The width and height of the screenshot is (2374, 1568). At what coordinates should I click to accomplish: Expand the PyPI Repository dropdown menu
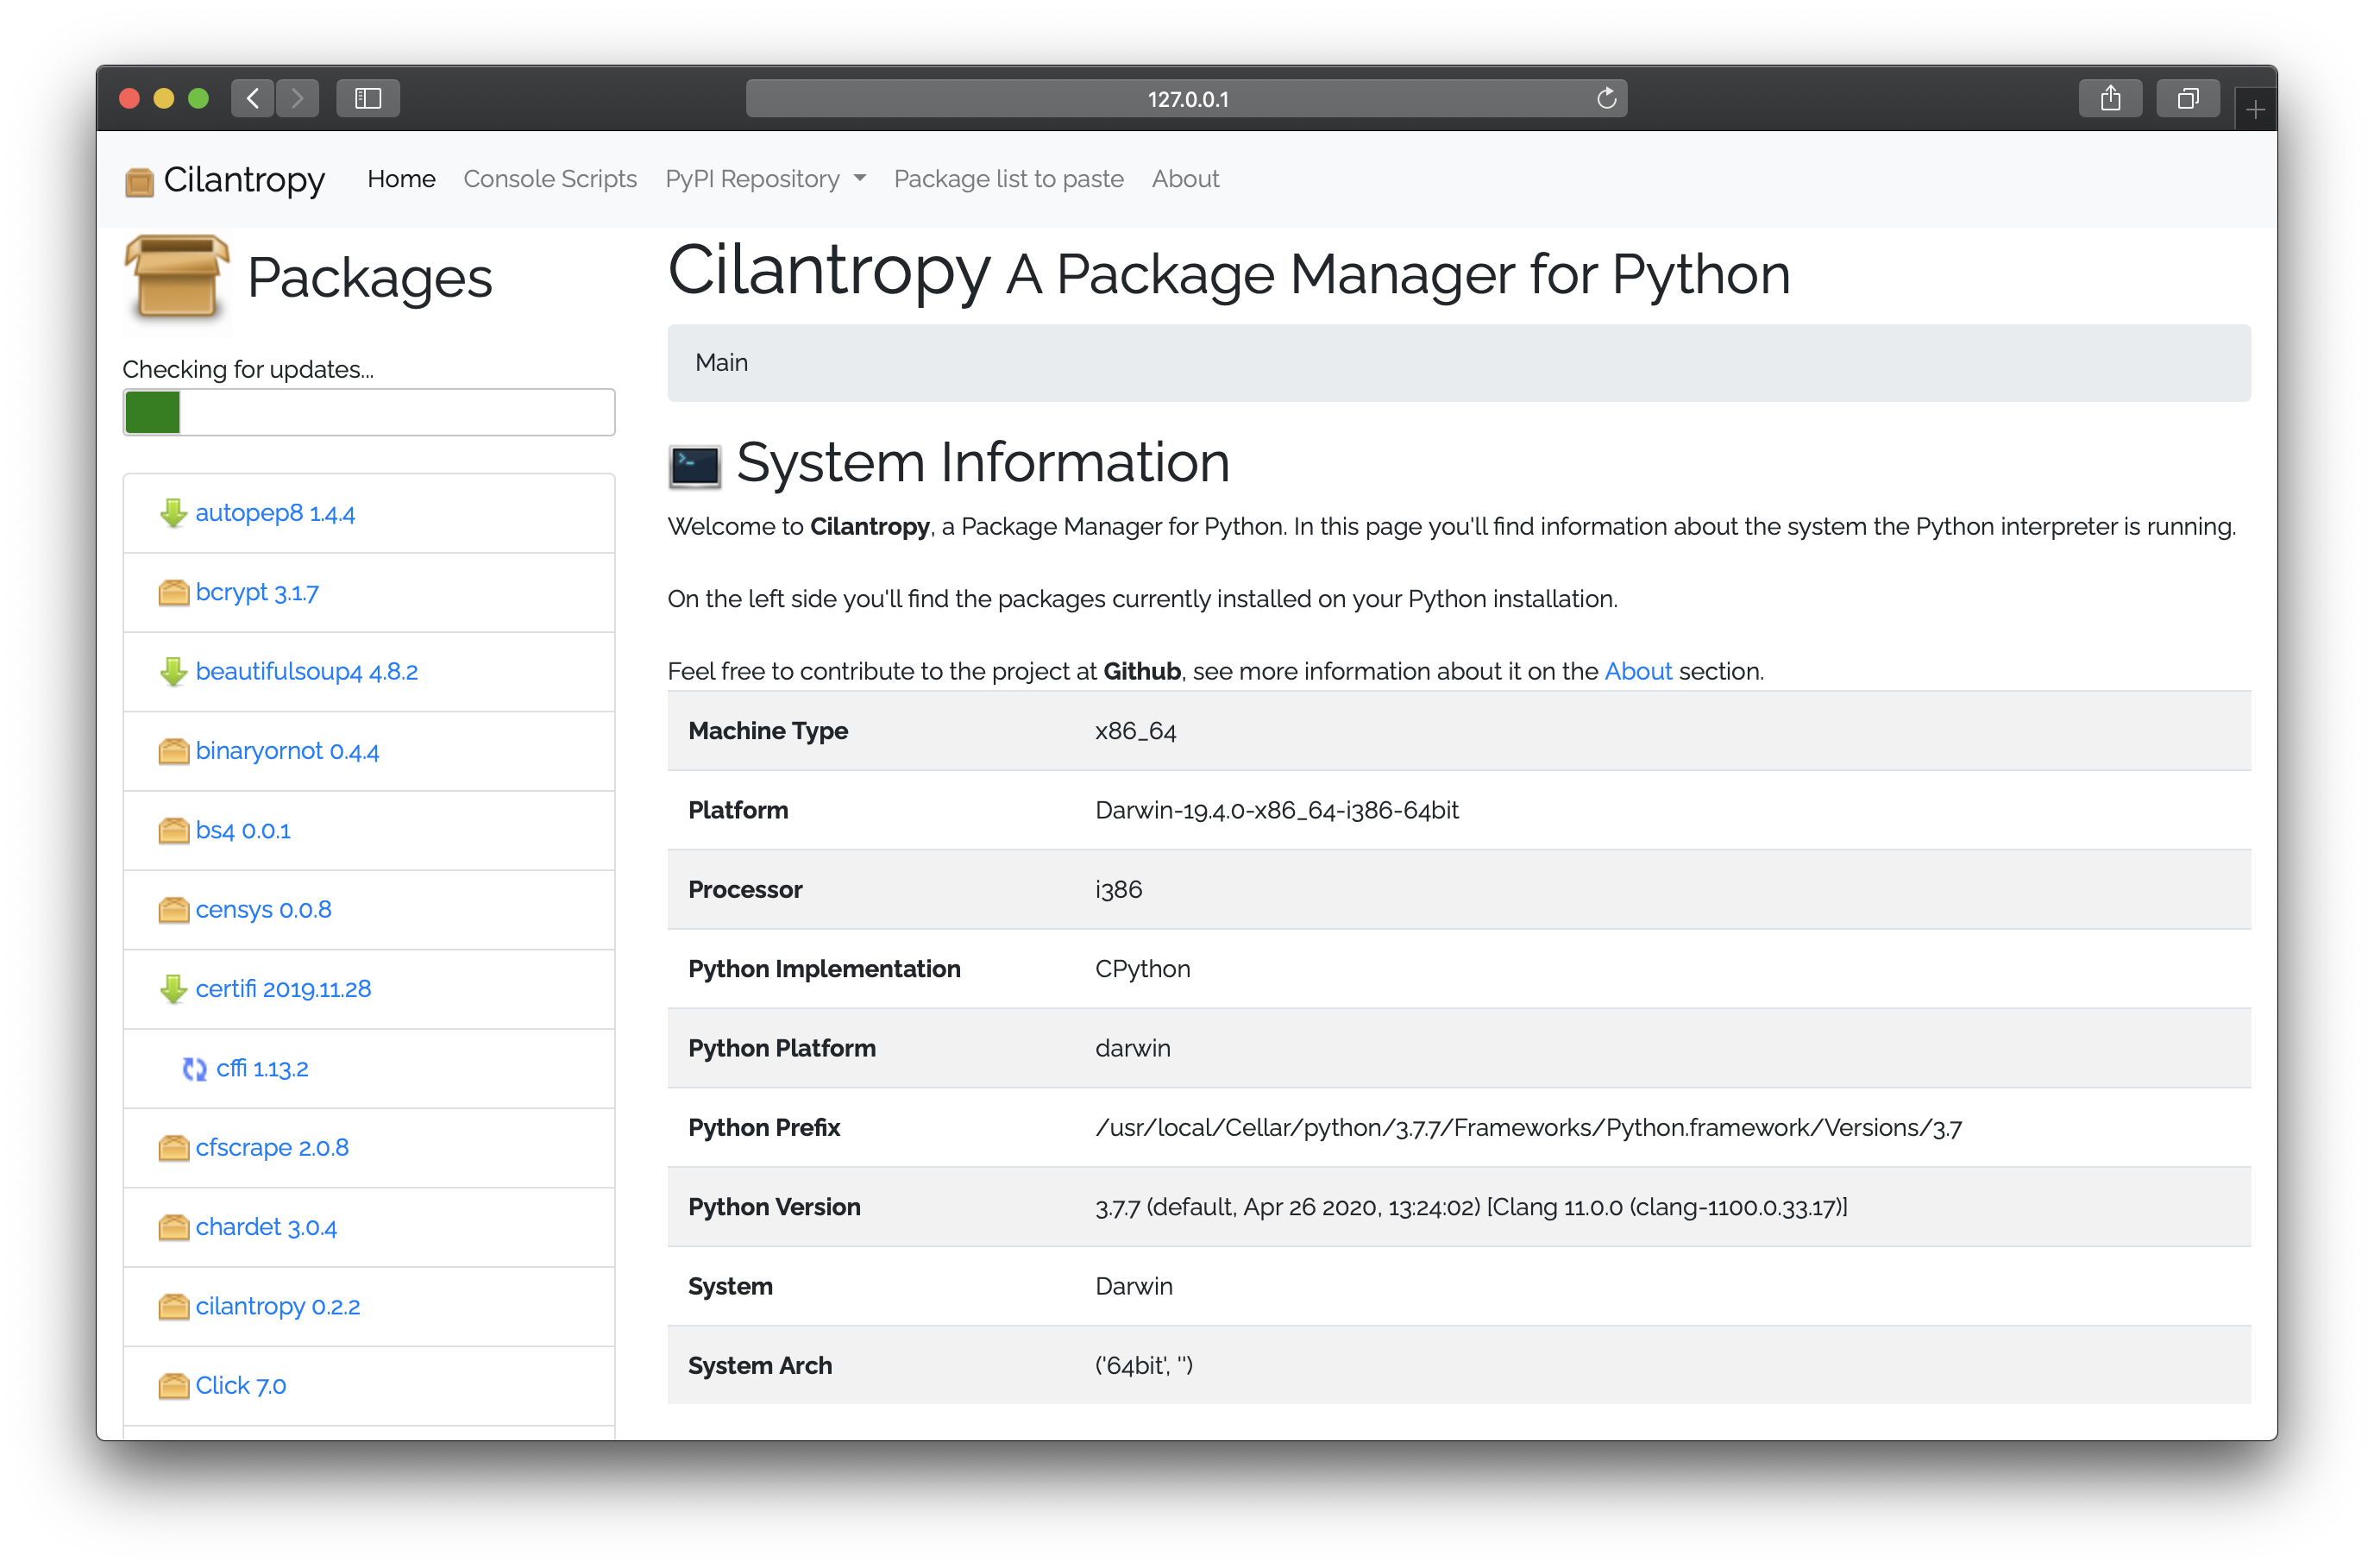coord(765,179)
